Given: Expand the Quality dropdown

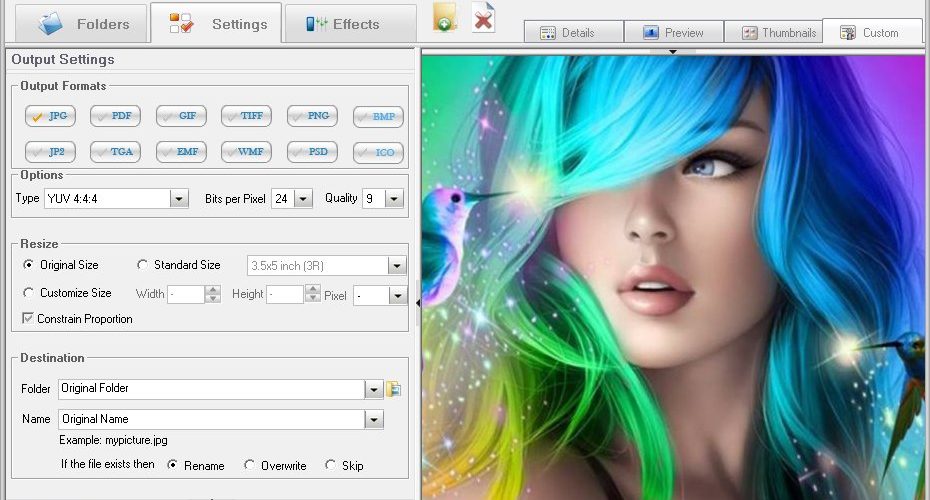Looking at the screenshot, I should tap(394, 199).
